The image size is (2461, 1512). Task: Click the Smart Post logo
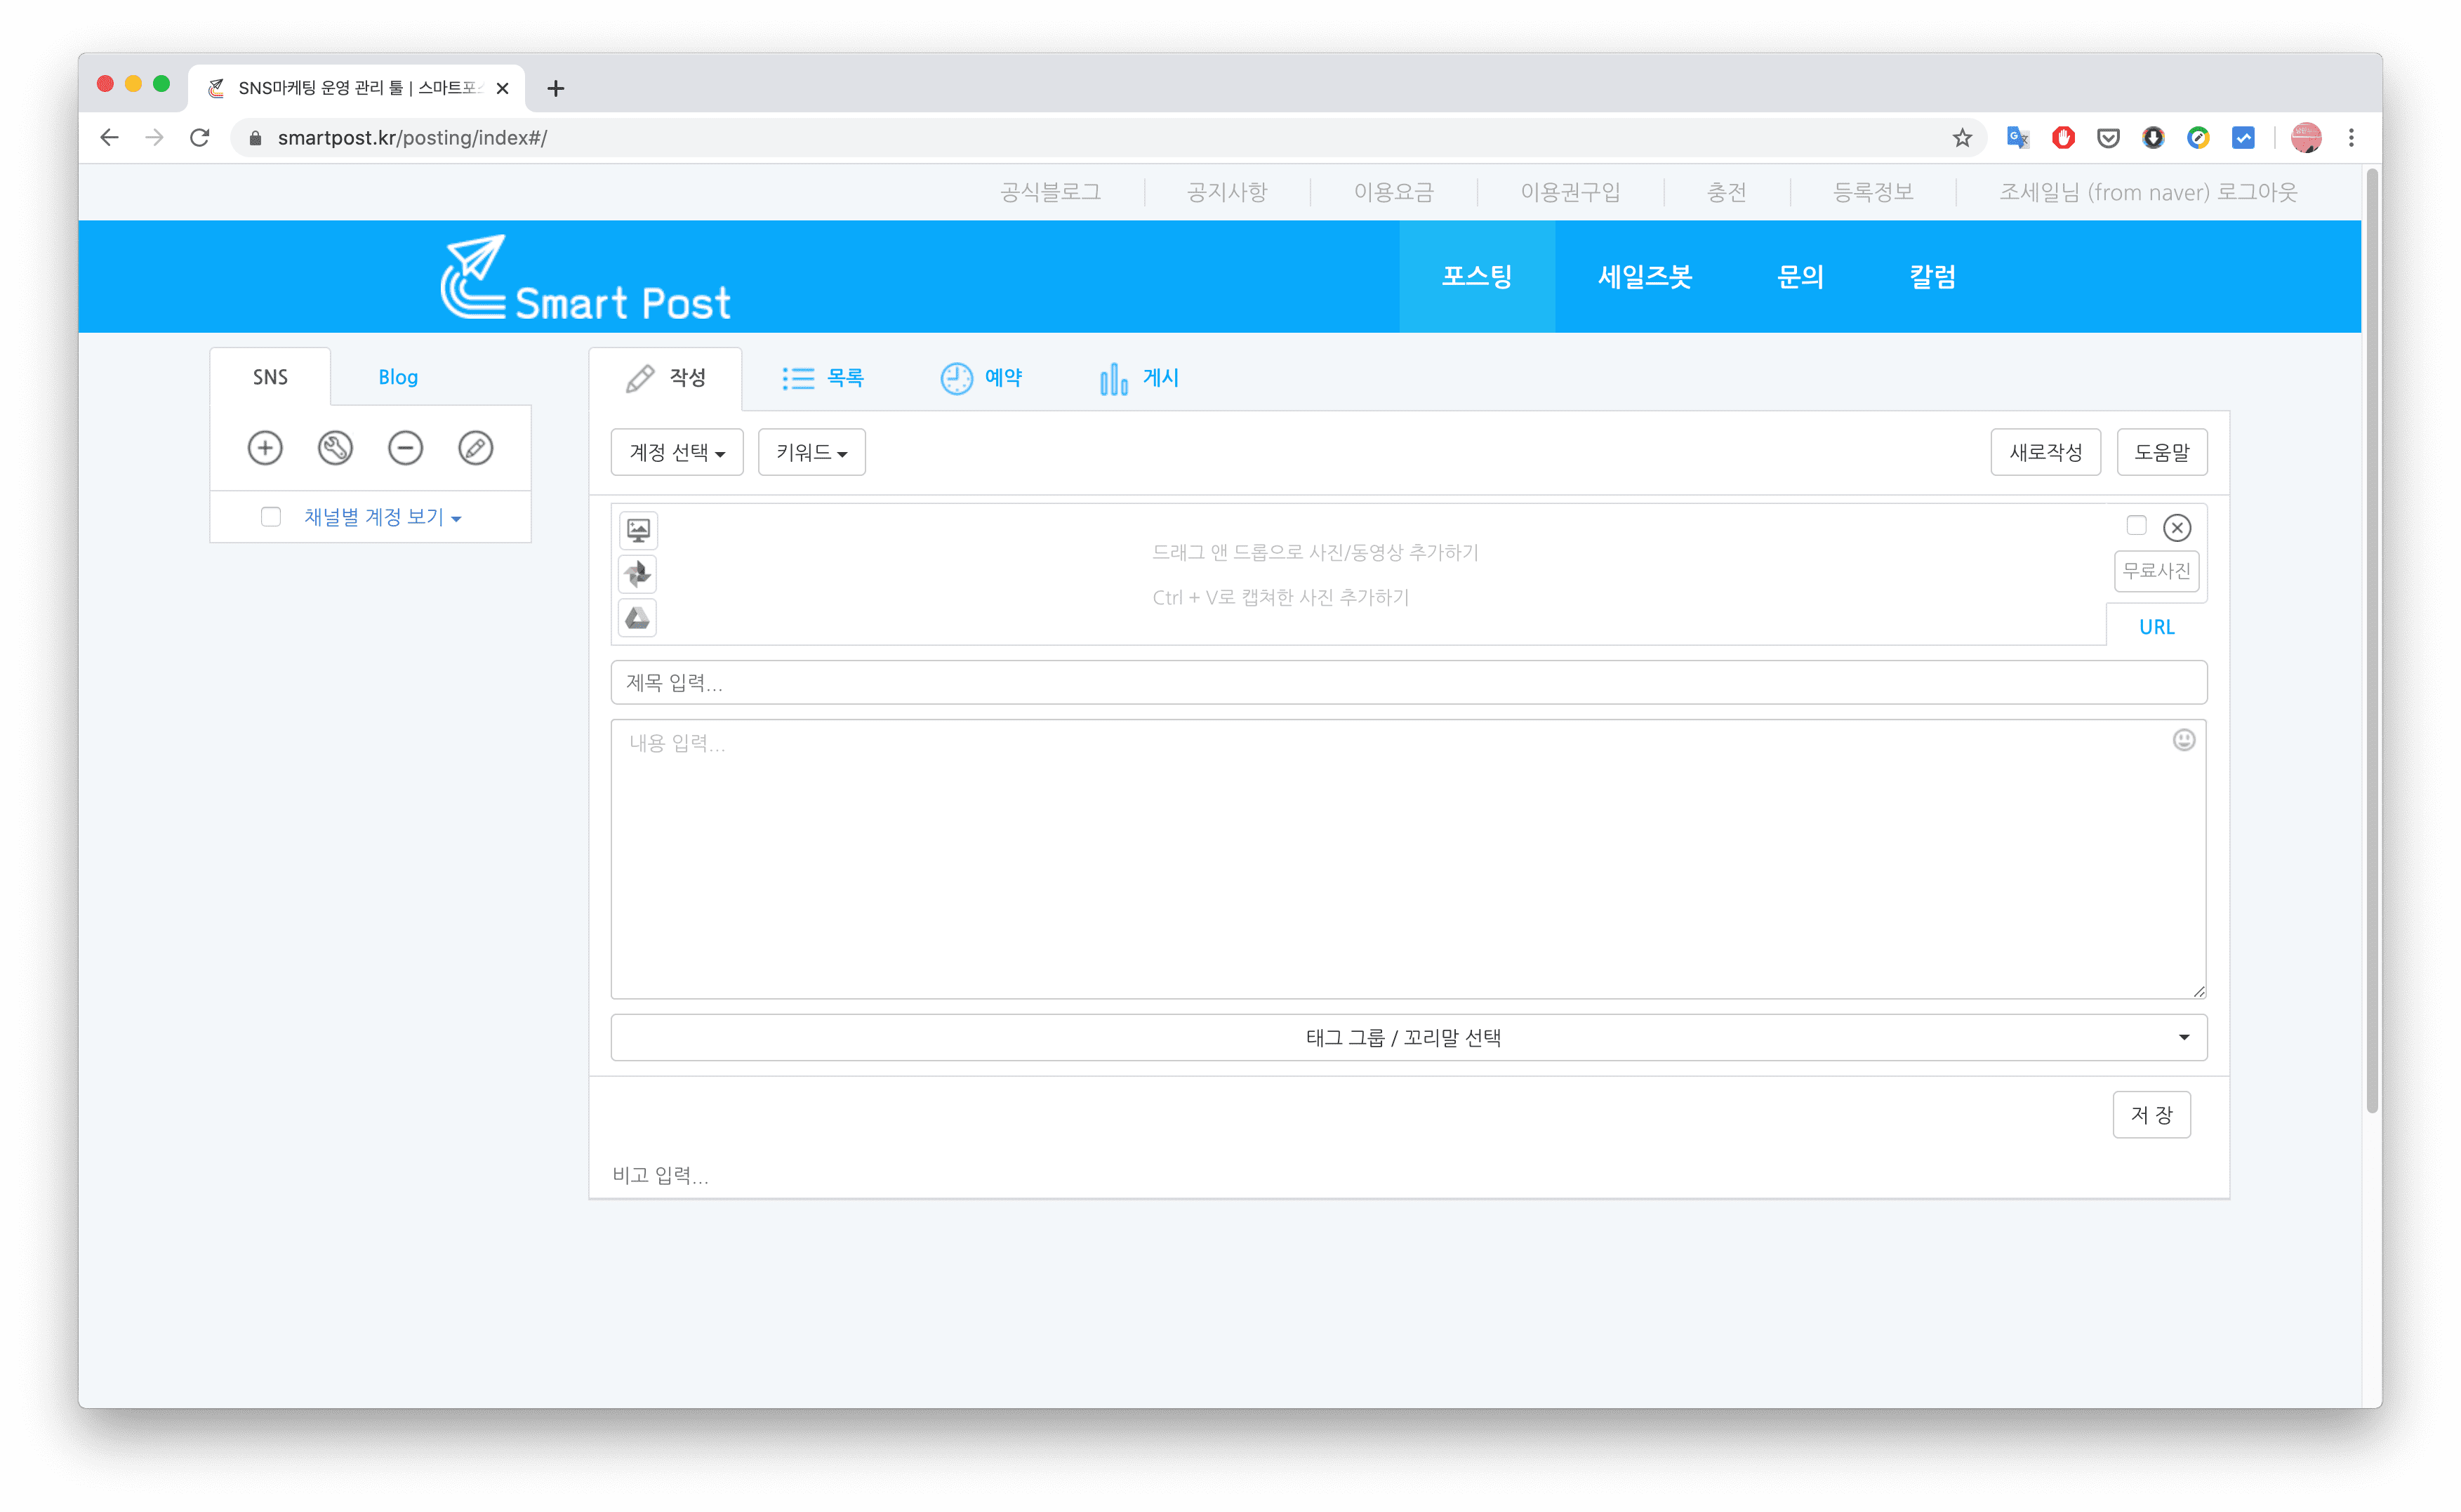(x=585, y=278)
